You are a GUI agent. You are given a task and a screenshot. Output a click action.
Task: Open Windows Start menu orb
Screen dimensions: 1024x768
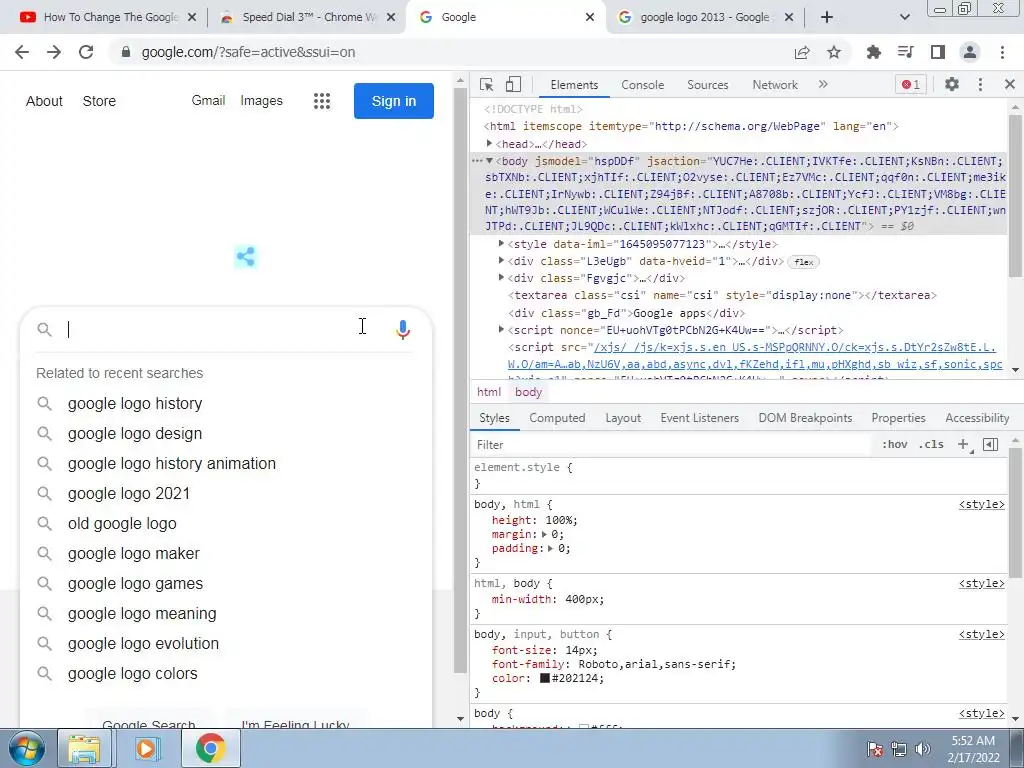27,748
